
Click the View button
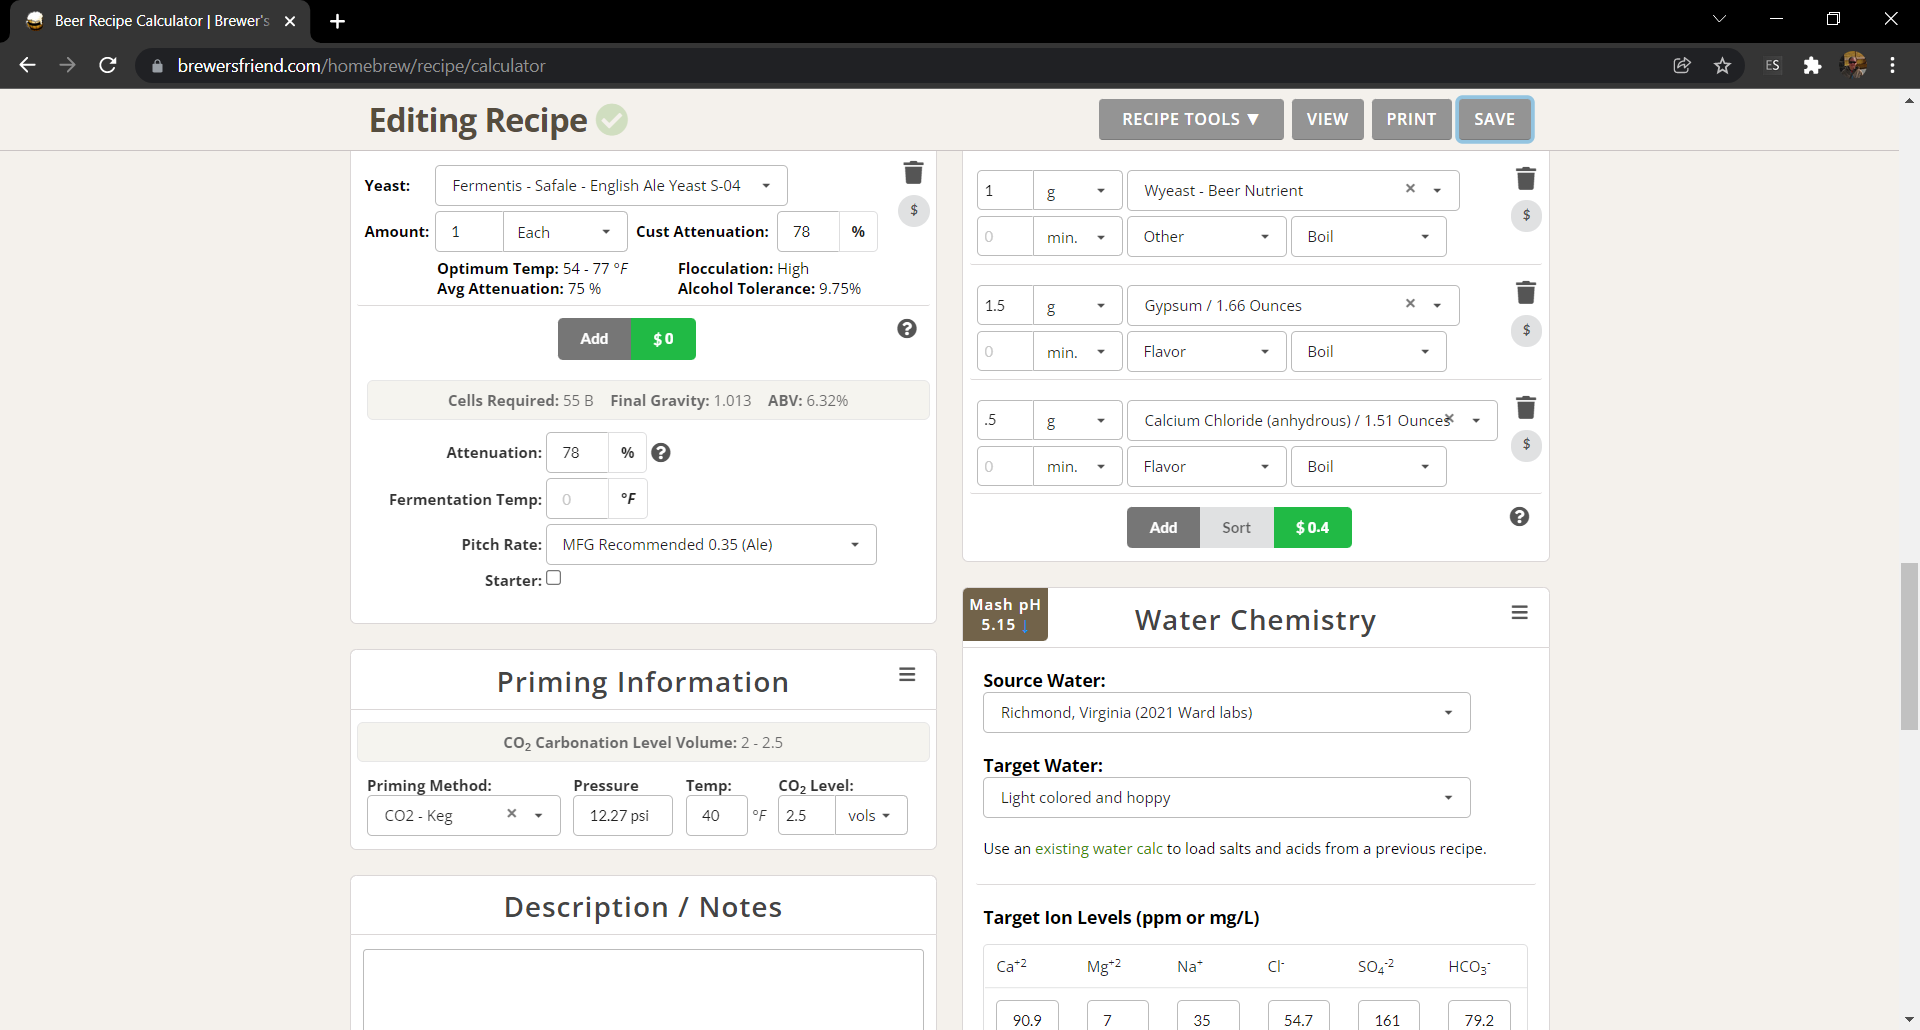click(x=1327, y=120)
